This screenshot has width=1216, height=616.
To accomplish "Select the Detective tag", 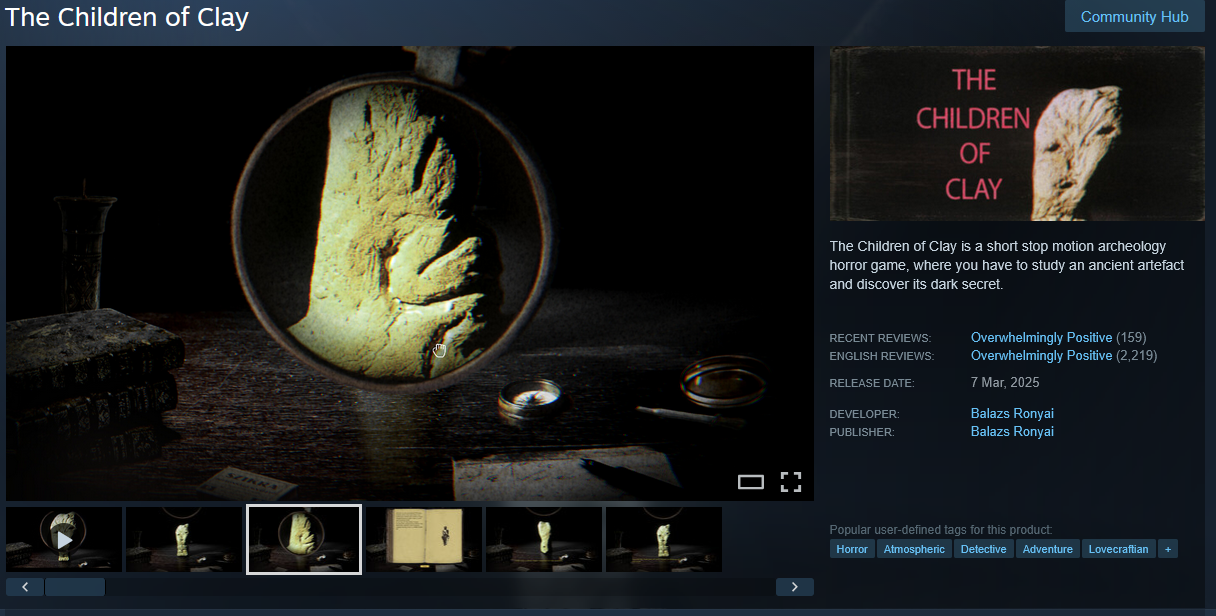I will point(983,549).
